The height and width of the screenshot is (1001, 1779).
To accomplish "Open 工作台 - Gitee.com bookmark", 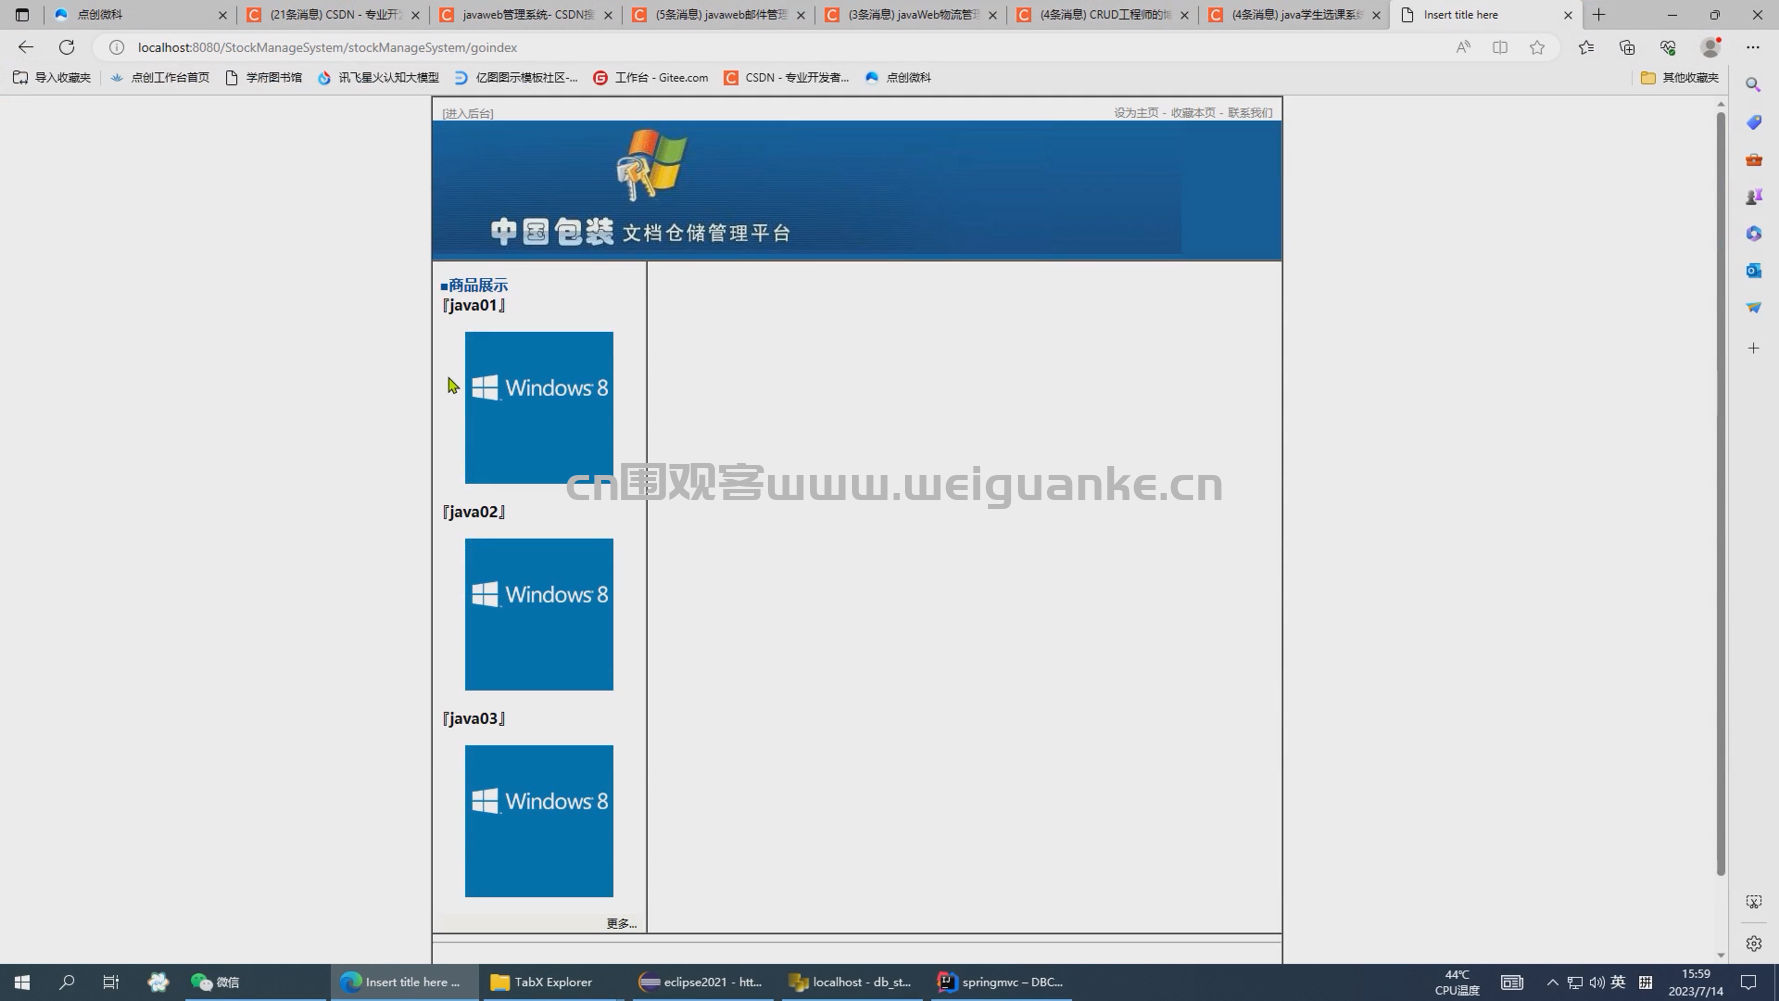I will (651, 77).
